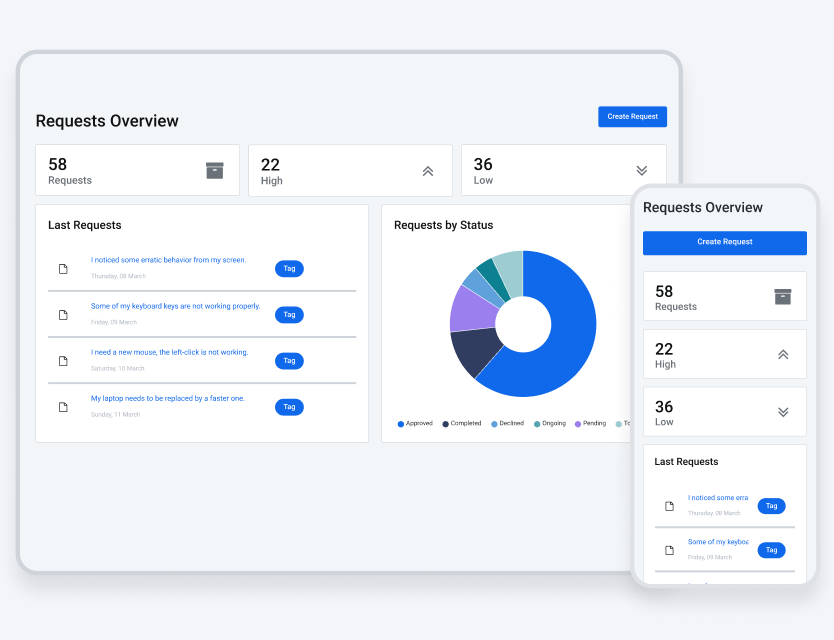Toggle the Pending legend item under the chart

pyautogui.click(x=590, y=423)
